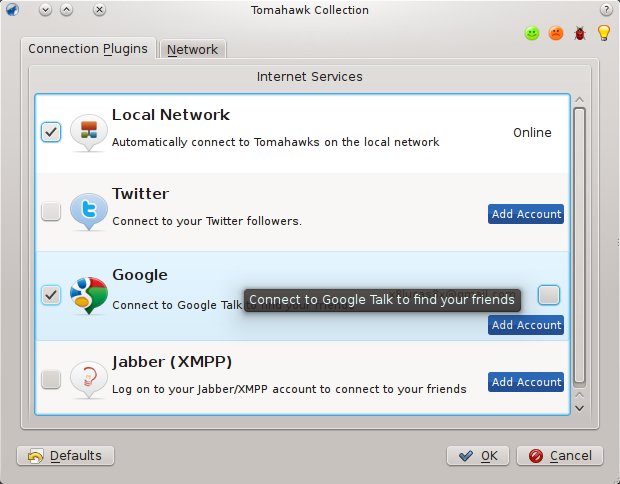The height and width of the screenshot is (484, 620).
Task: Click 'Automatically connect to Tomahawks' description
Action: pyautogui.click(x=276, y=142)
